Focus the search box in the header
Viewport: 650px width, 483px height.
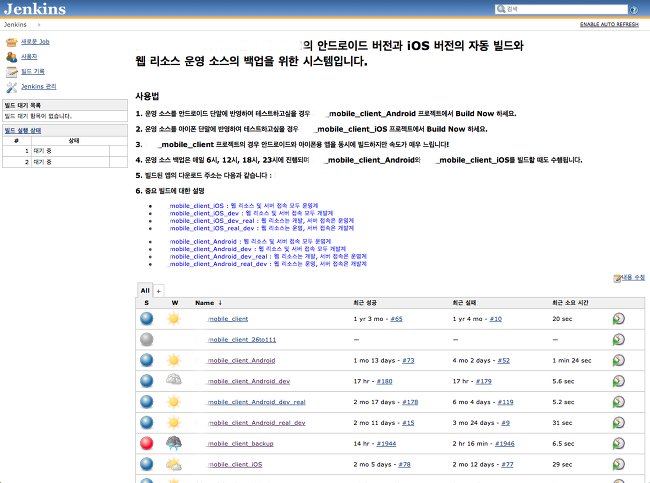561,9
